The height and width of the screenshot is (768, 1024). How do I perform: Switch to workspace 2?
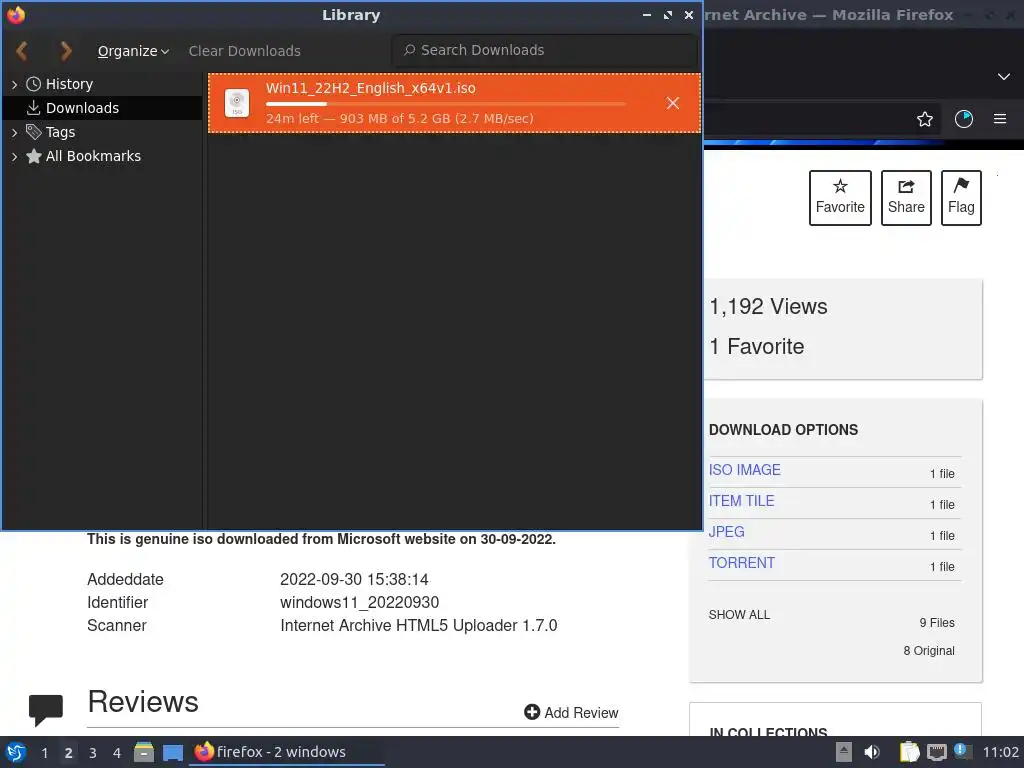coord(69,753)
